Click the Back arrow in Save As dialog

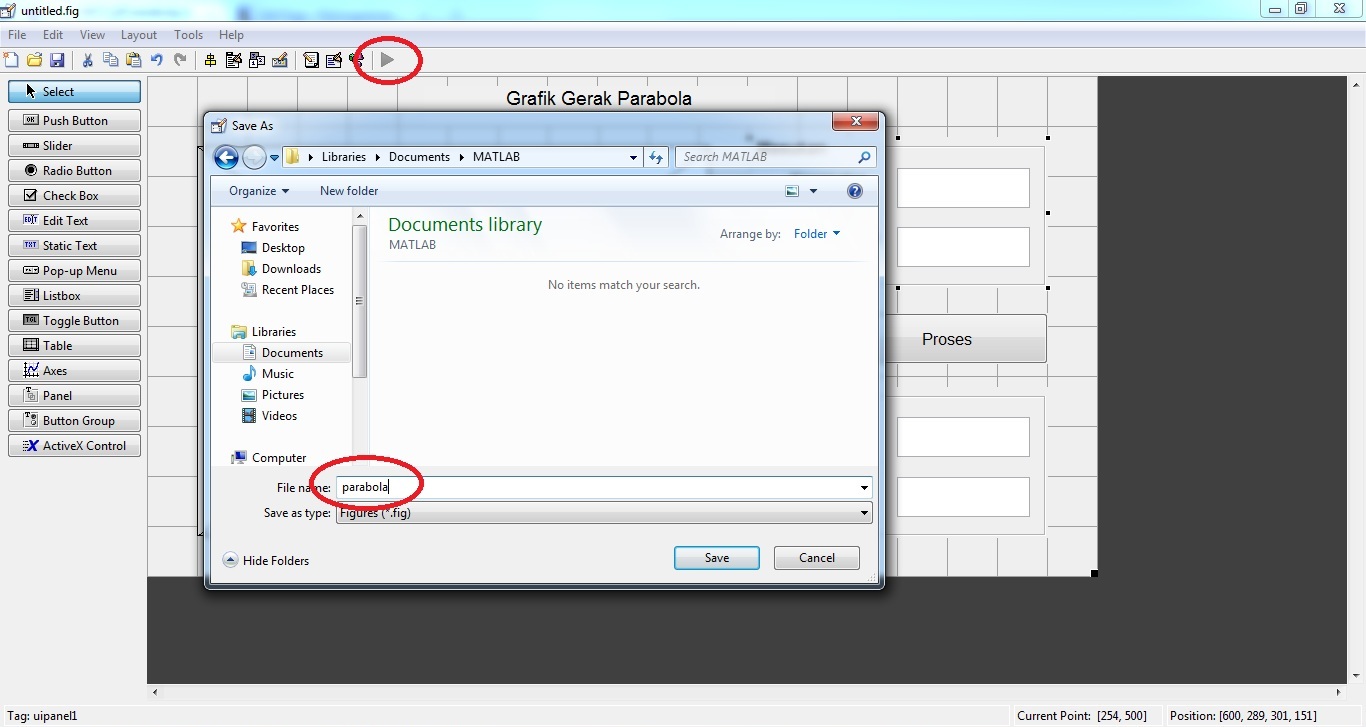(x=226, y=157)
